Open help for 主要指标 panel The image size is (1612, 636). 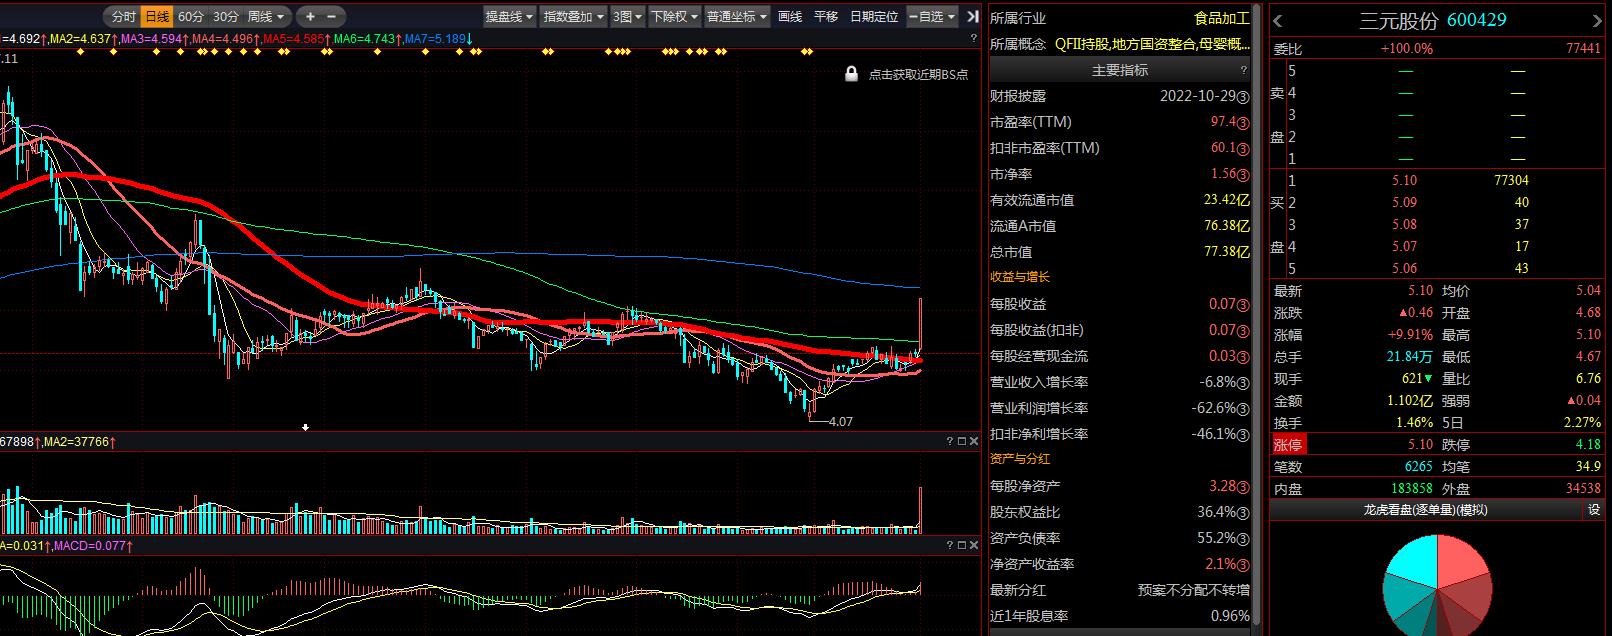click(x=1244, y=70)
